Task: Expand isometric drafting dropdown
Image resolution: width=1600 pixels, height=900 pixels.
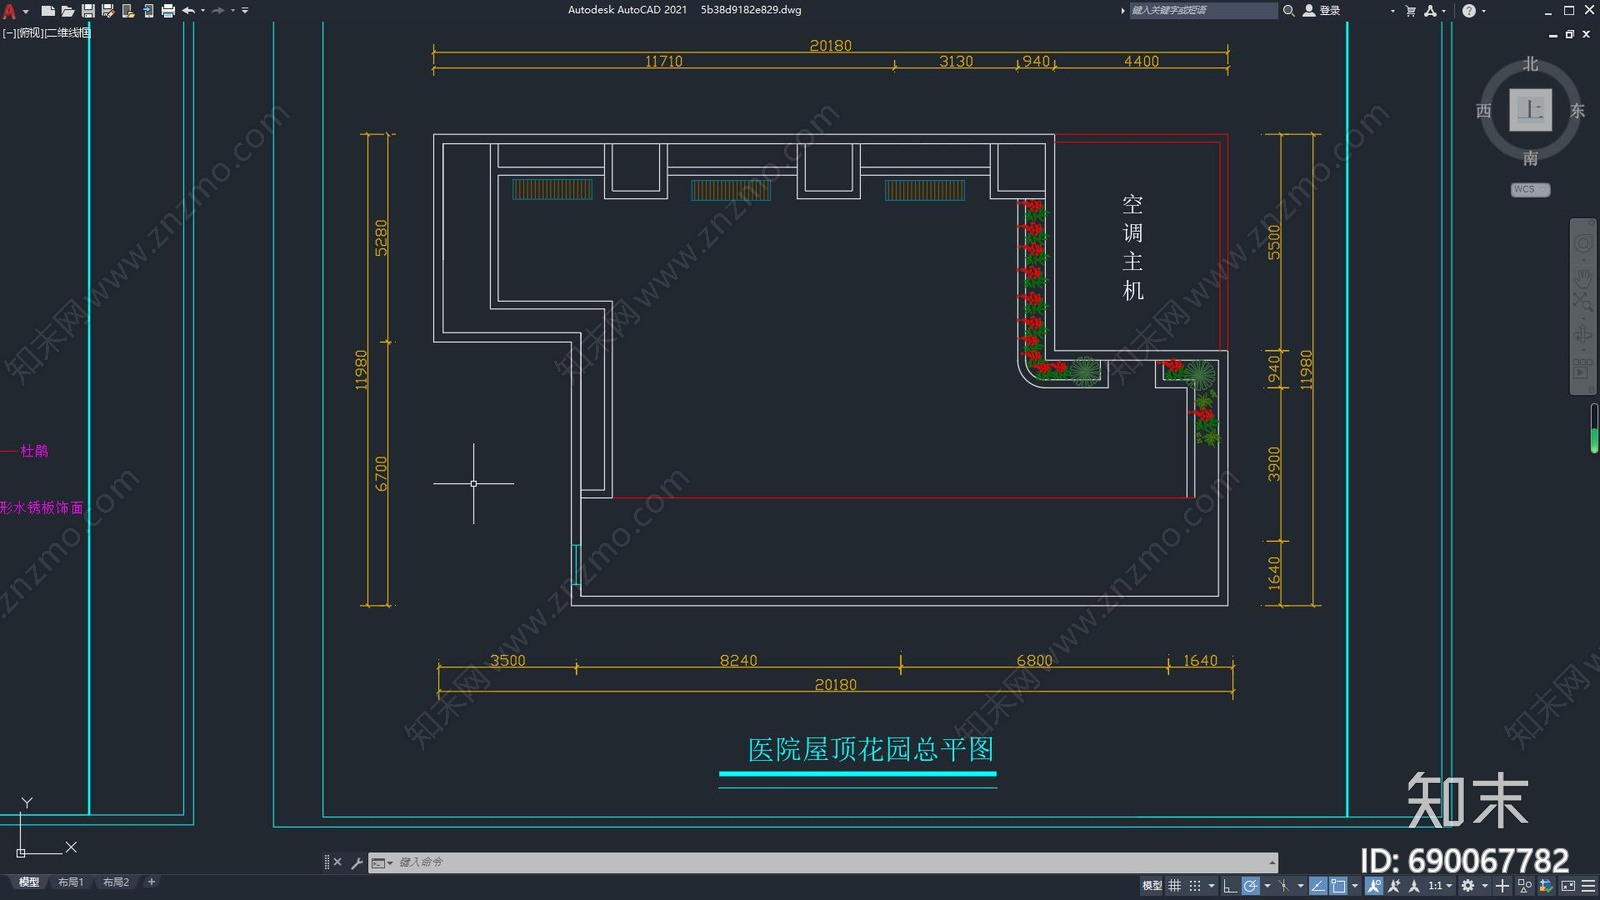Action: coord(1300,885)
